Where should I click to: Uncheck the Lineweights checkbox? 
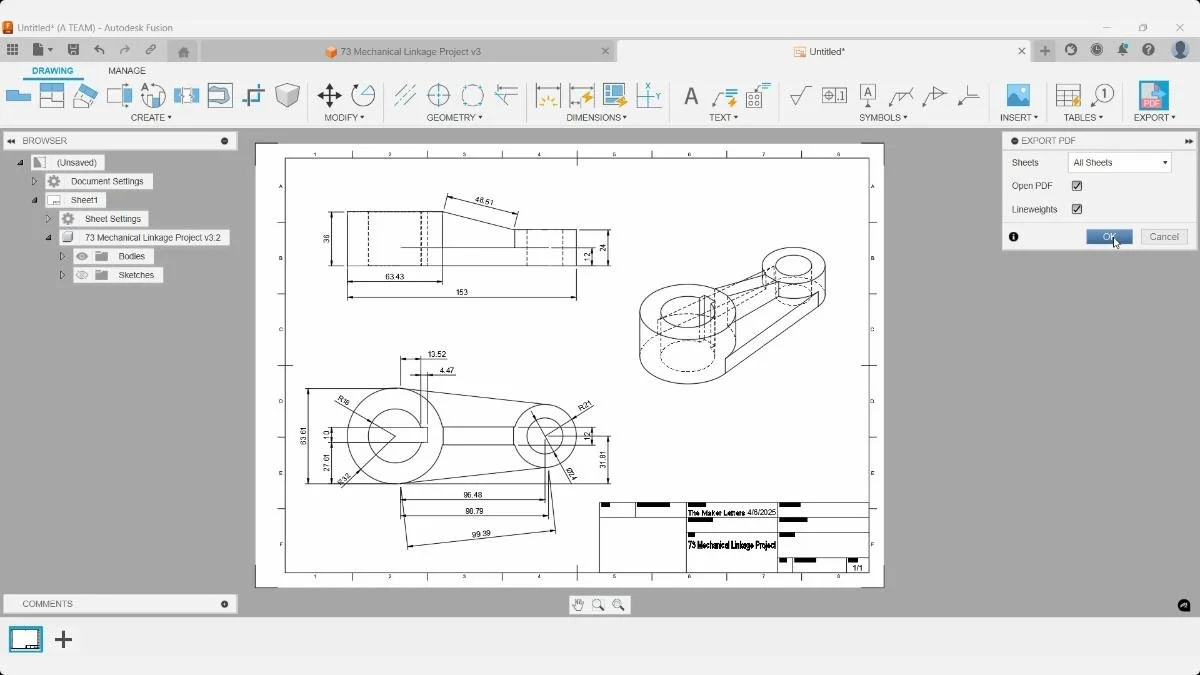click(1077, 209)
